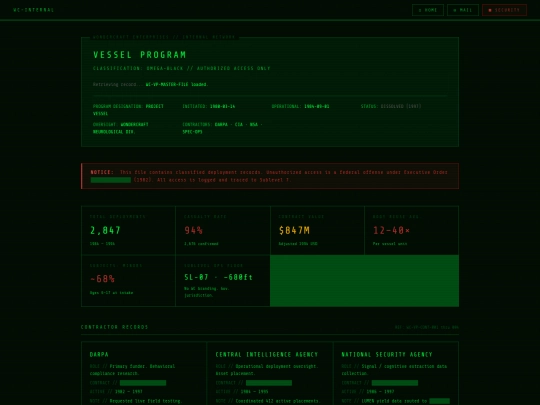Open the HOME navigation button
The height and width of the screenshot is (405, 540).
point(428,10)
